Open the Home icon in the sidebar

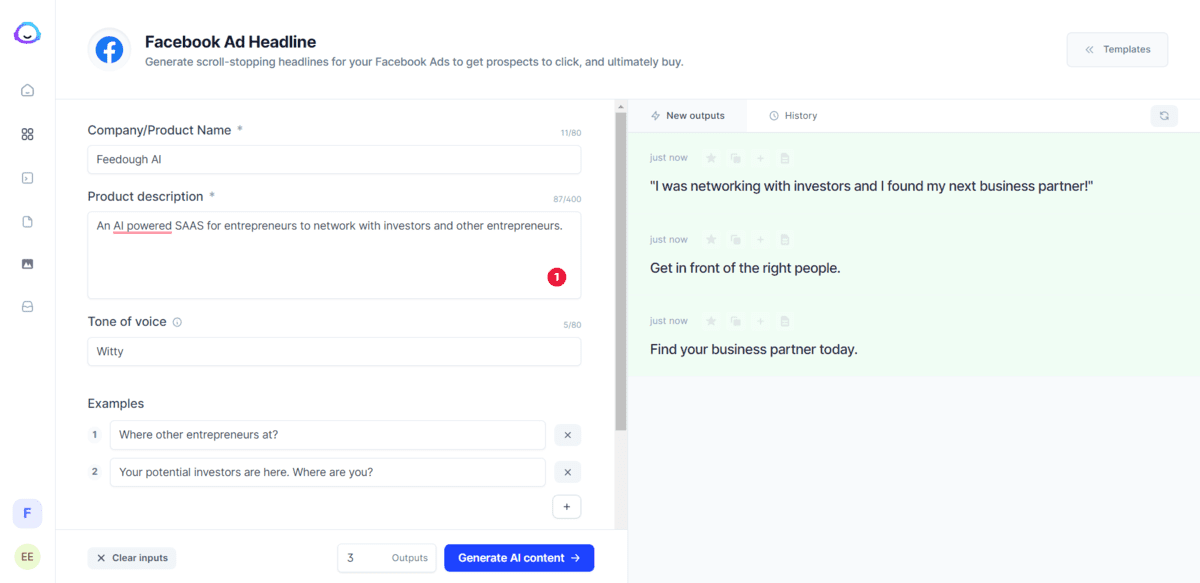click(x=27, y=90)
